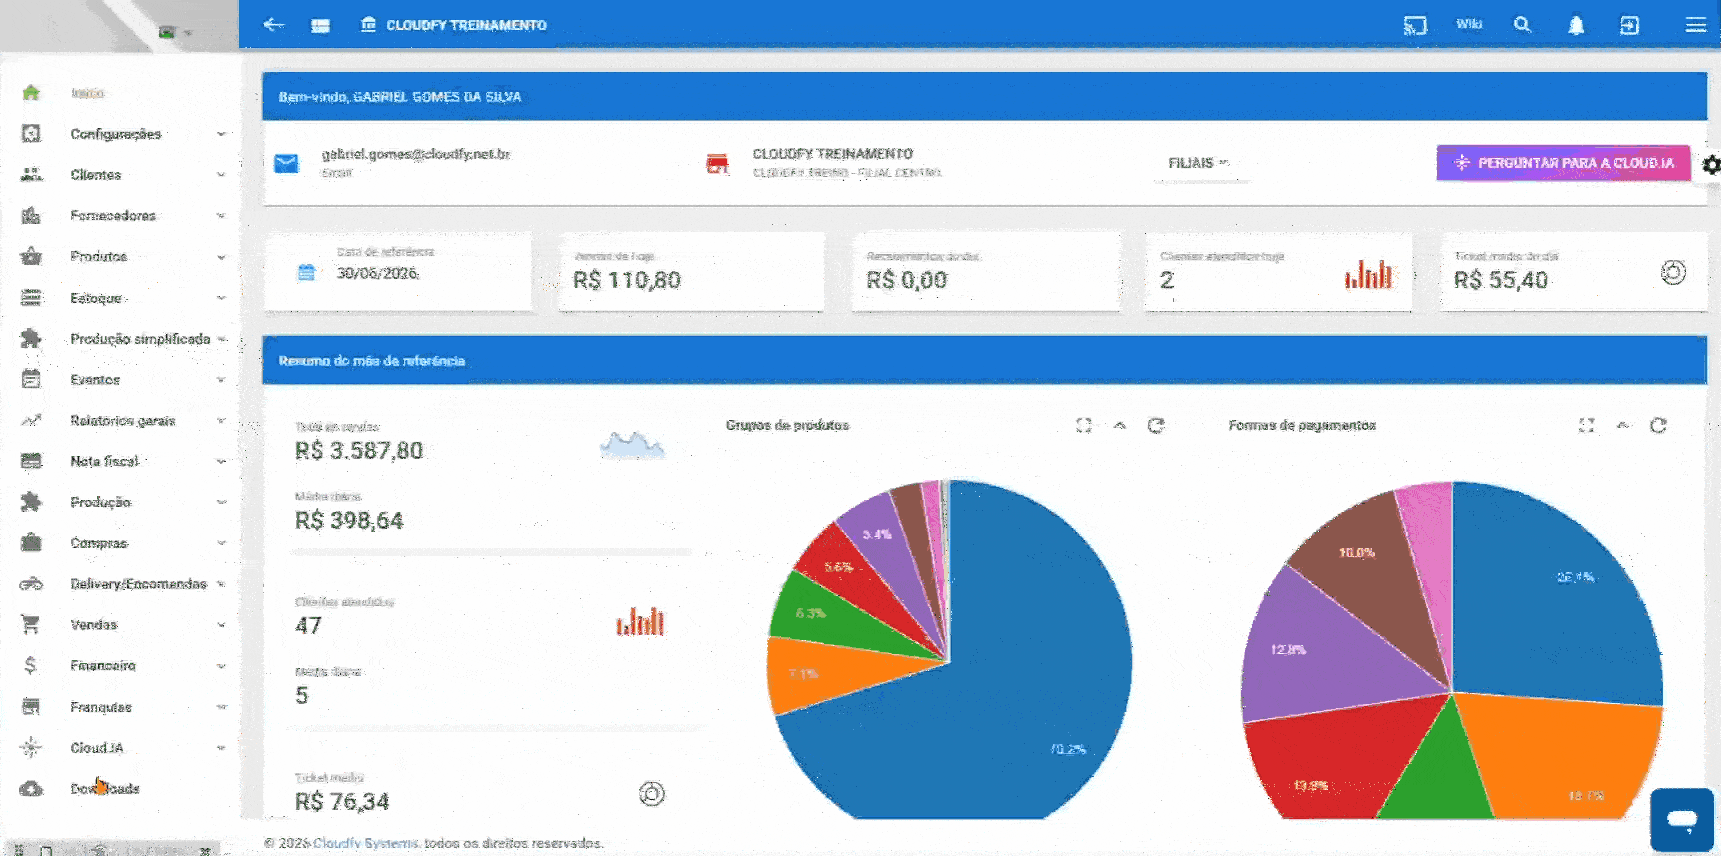Image resolution: width=1721 pixels, height=856 pixels.
Task: Expand the Franquias chevron
Action: [220, 707]
